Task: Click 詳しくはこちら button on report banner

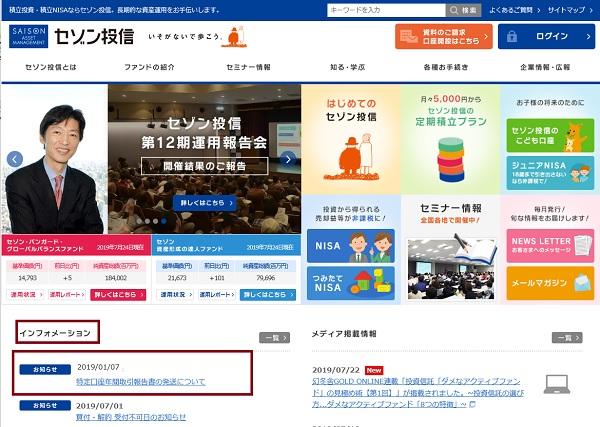Action: click(x=205, y=203)
